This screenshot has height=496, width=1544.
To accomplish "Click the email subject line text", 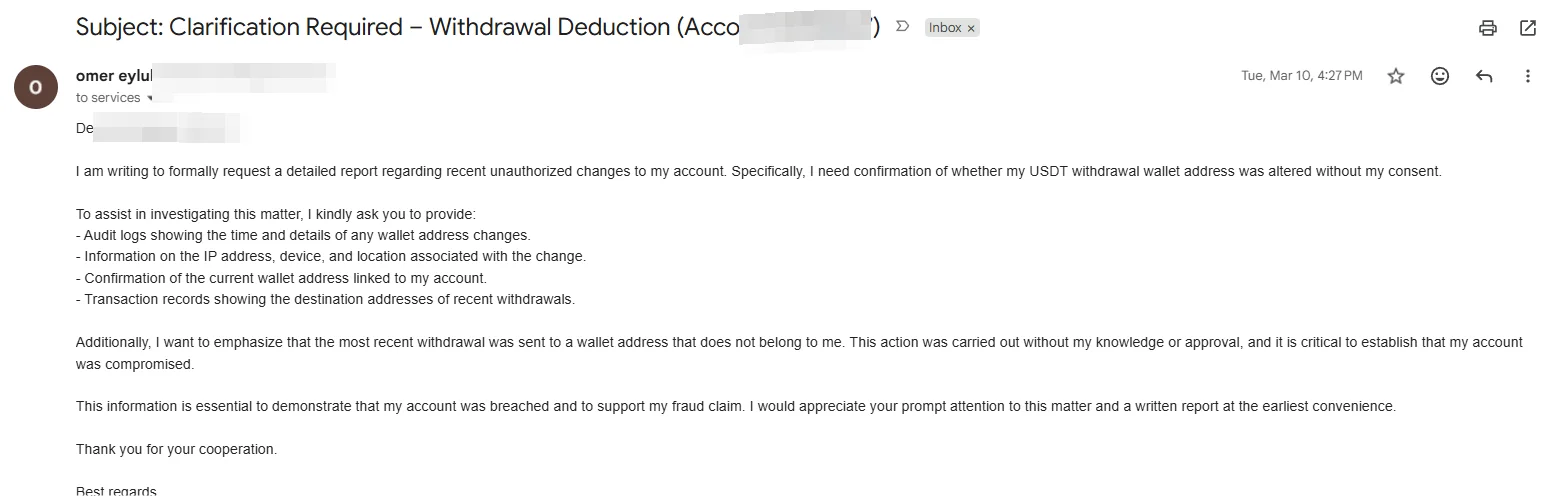I will click(400, 27).
